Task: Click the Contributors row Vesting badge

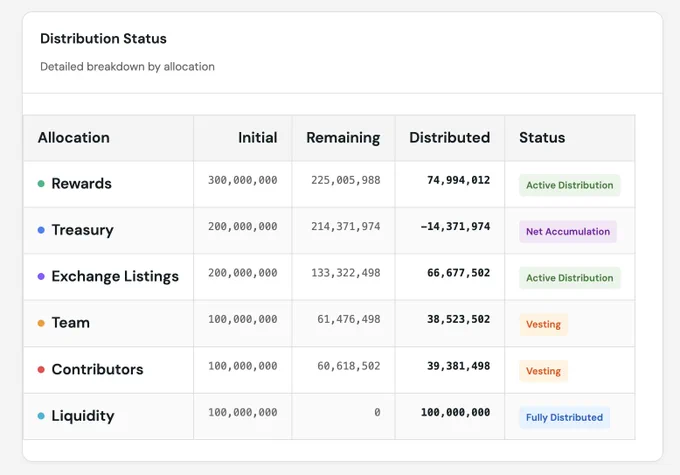Action: click(x=543, y=371)
